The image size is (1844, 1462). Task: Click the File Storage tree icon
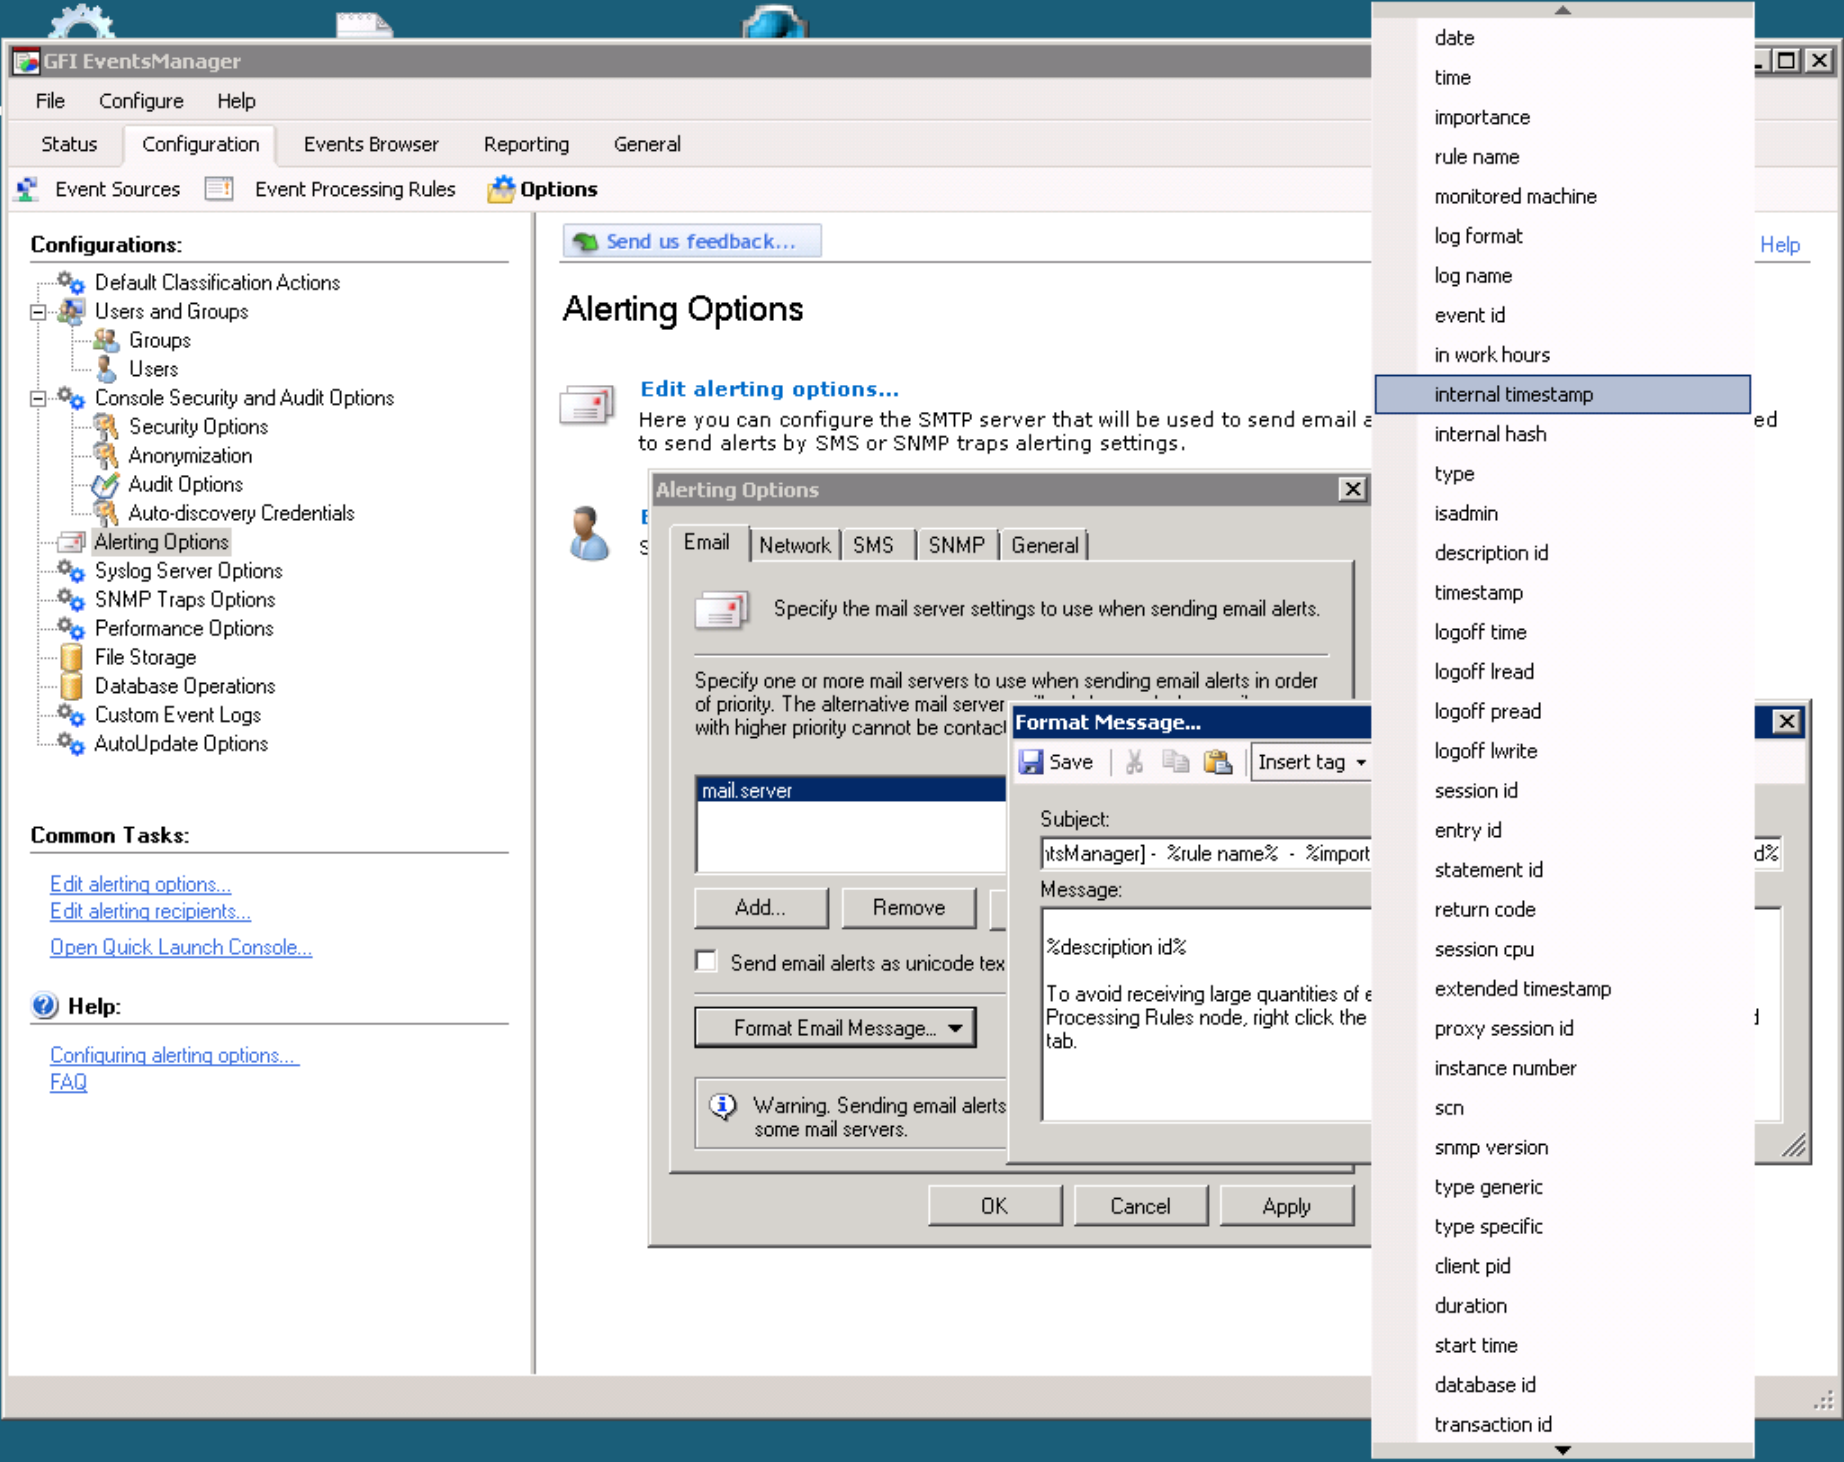[71, 657]
